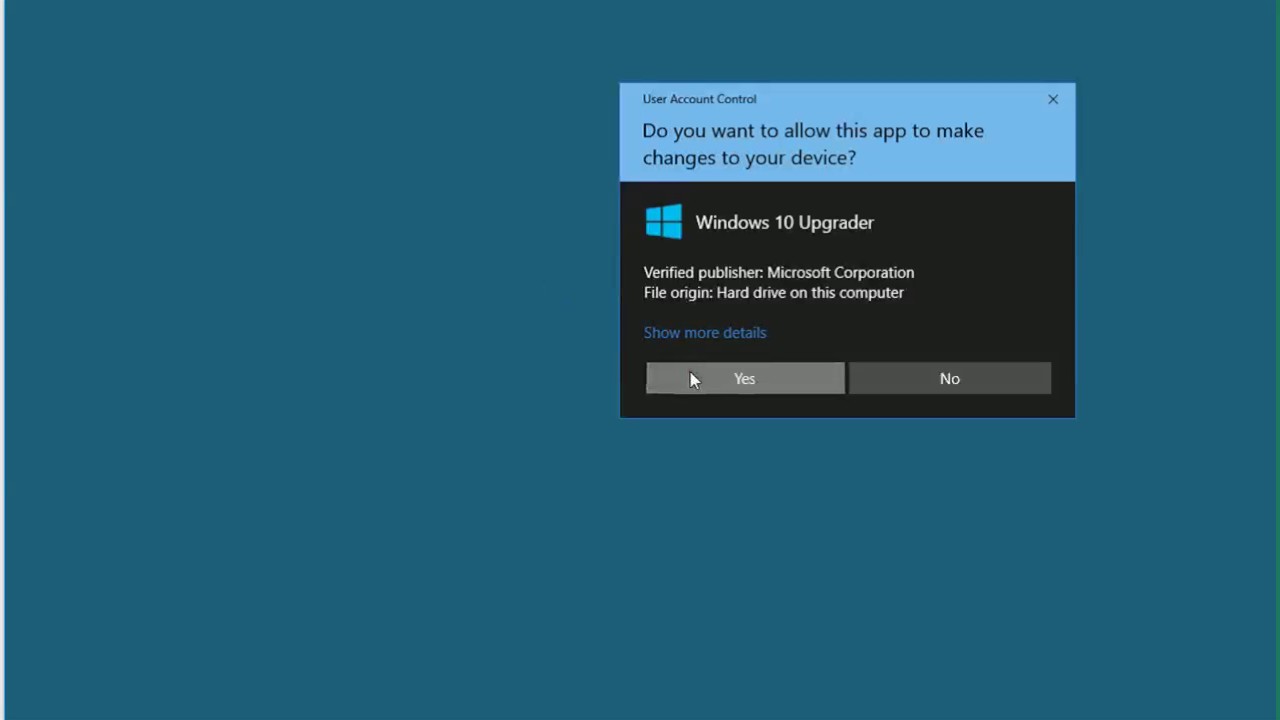1280x720 pixels.
Task: Close the User Account Control dialog
Action: (1053, 99)
